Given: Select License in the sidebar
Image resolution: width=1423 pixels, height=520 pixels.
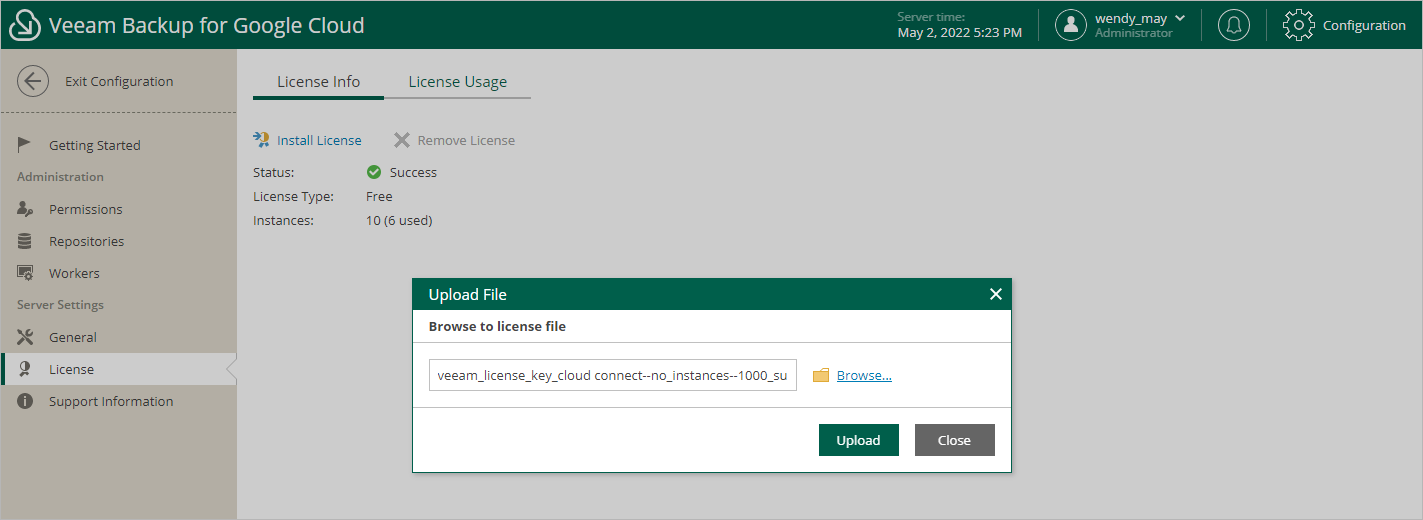Looking at the screenshot, I should [x=118, y=369].
